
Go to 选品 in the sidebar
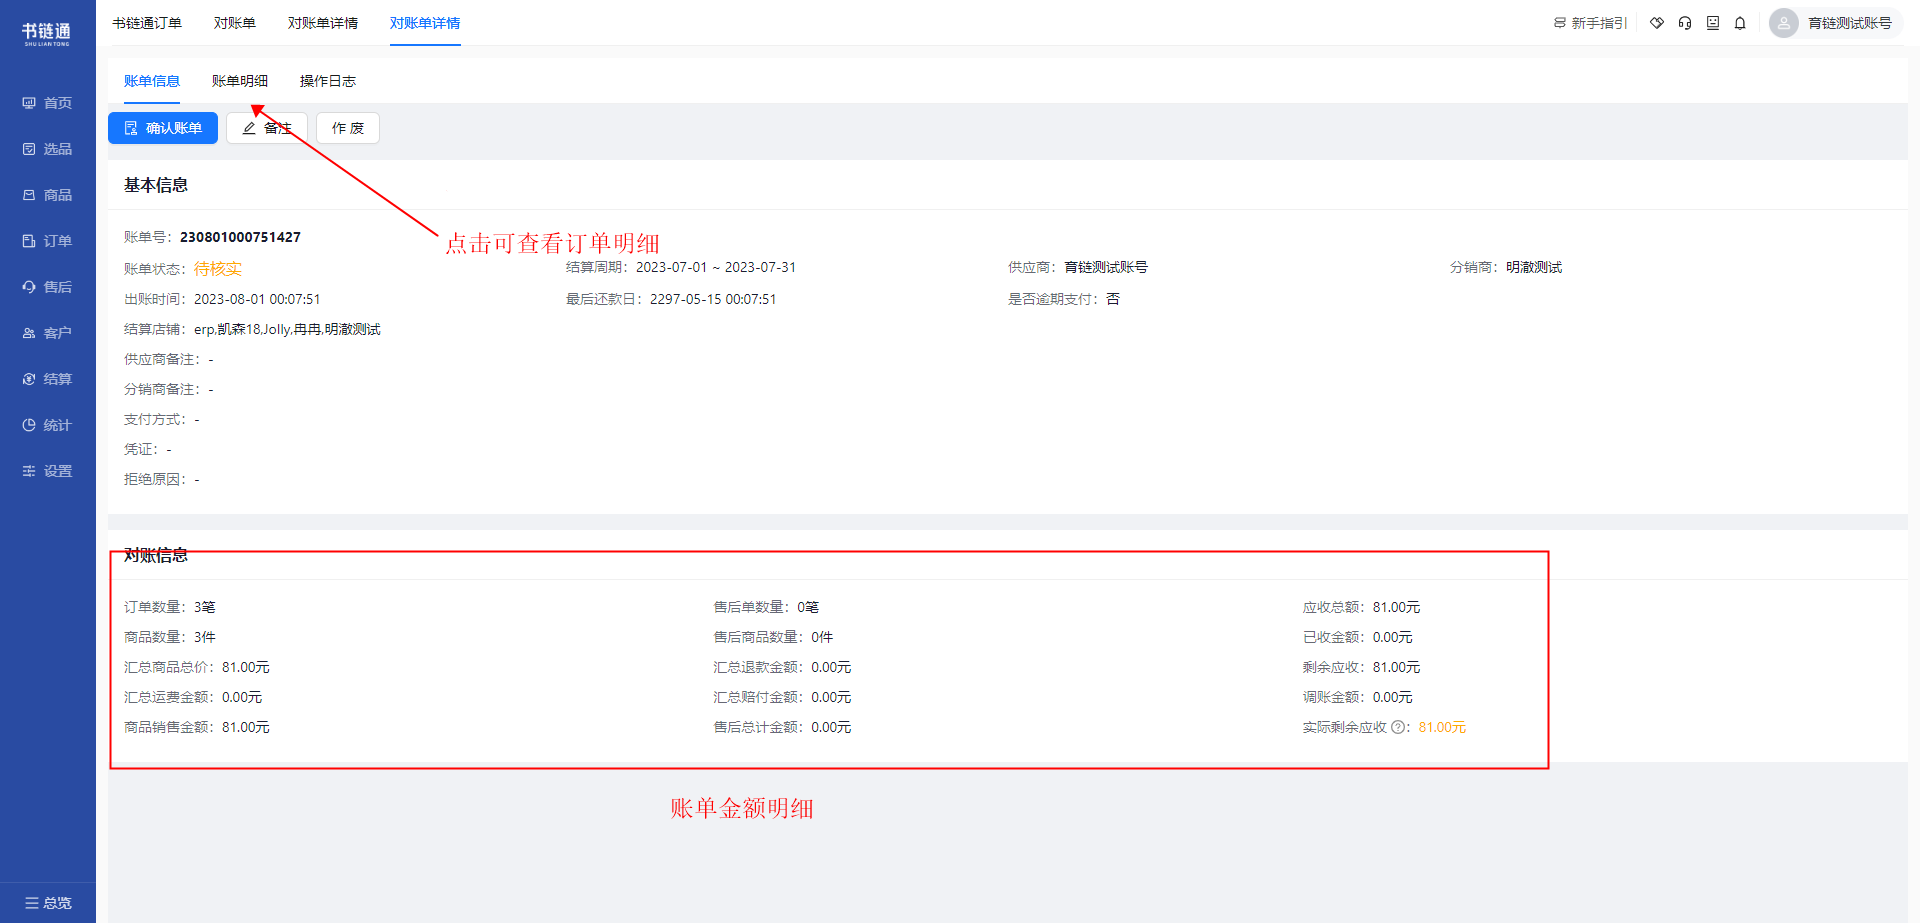pyautogui.click(x=47, y=149)
